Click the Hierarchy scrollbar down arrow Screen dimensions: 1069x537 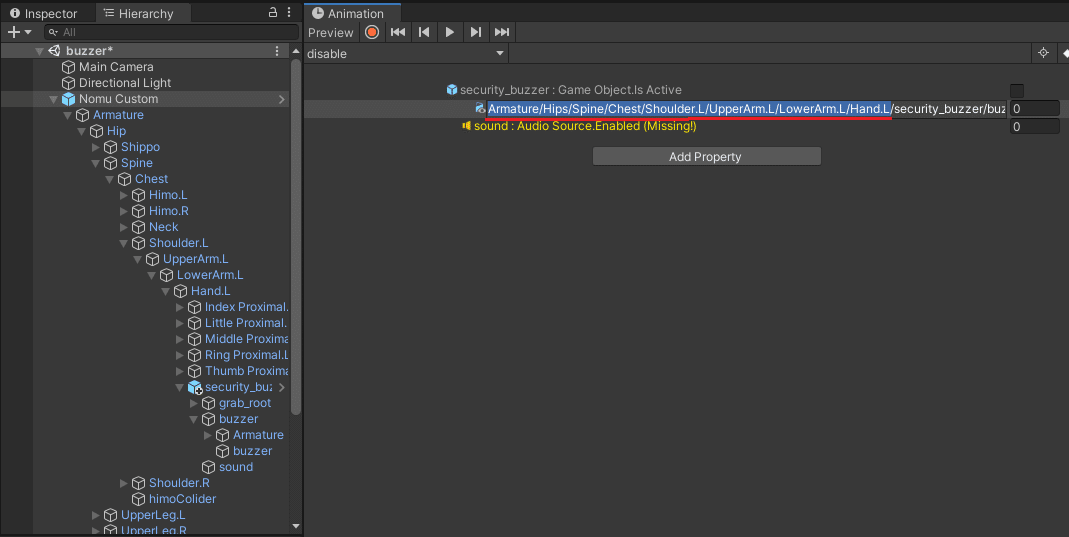click(295, 526)
